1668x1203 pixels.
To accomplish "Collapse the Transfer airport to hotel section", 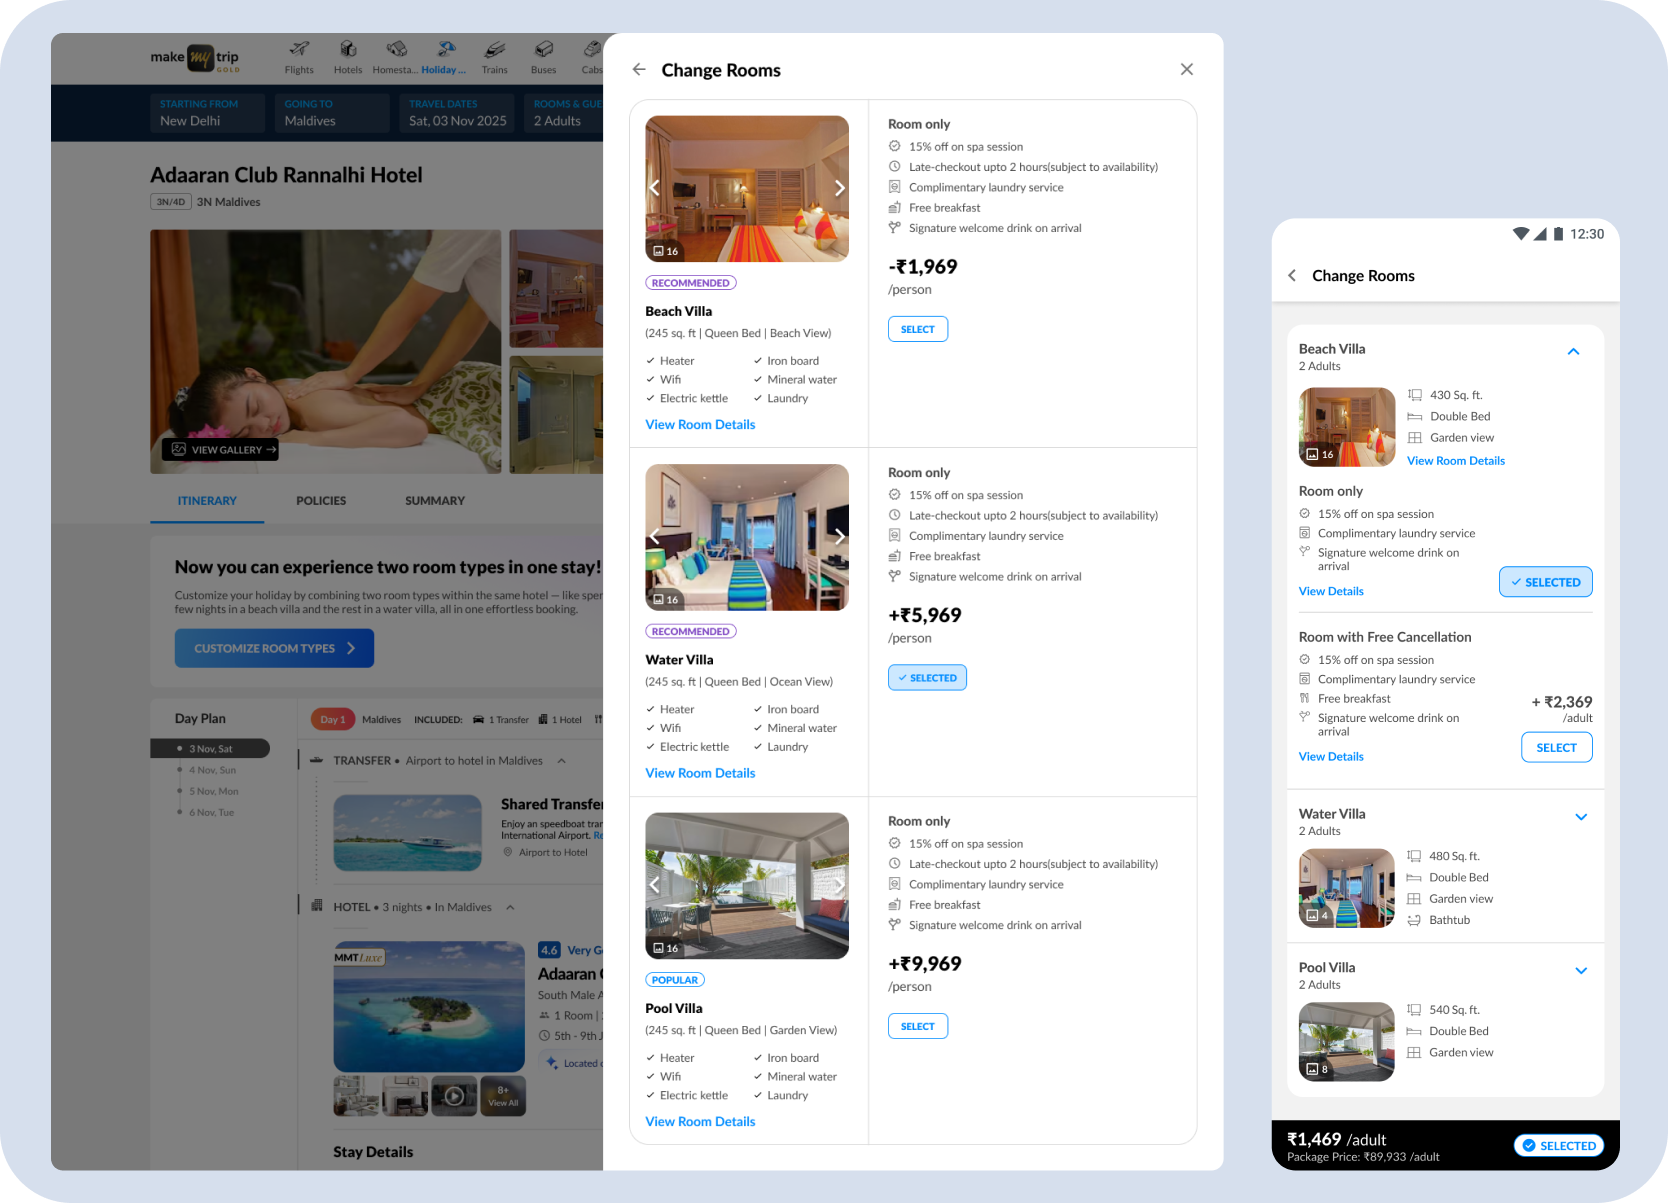I will click(562, 761).
